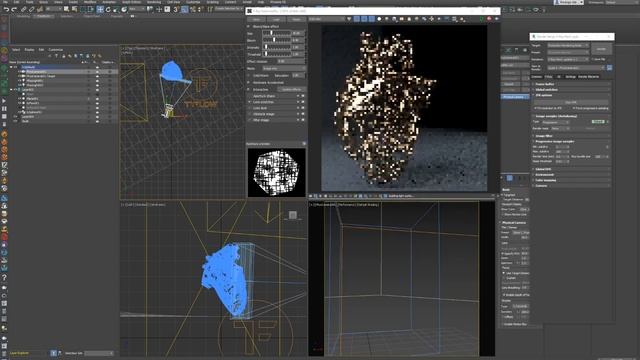Screen dimensions: 640x360
Task: Open the Renderer dropdown in Render Setup
Action: (568, 59)
